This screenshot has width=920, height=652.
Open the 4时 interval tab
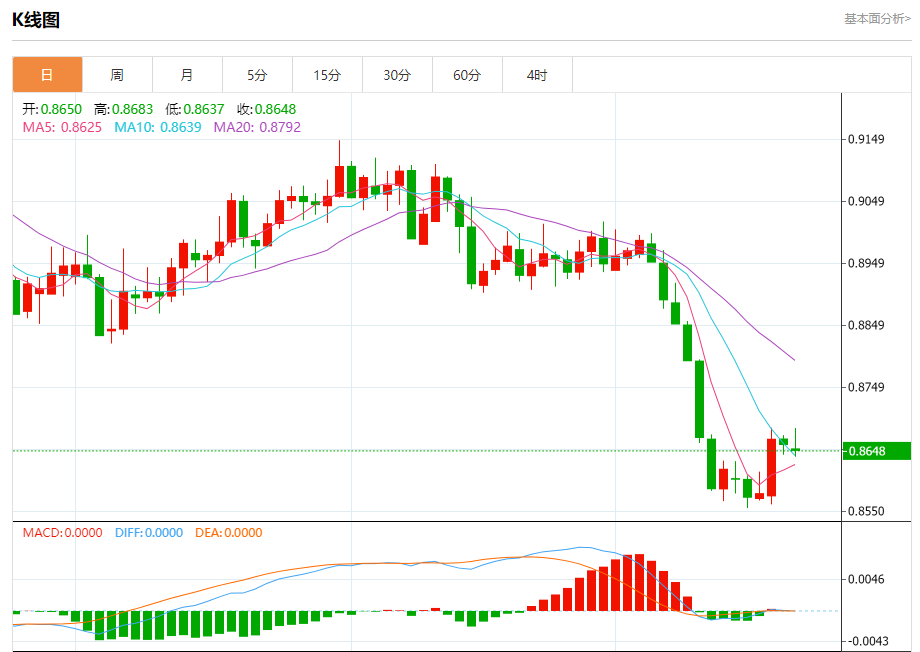[537, 75]
